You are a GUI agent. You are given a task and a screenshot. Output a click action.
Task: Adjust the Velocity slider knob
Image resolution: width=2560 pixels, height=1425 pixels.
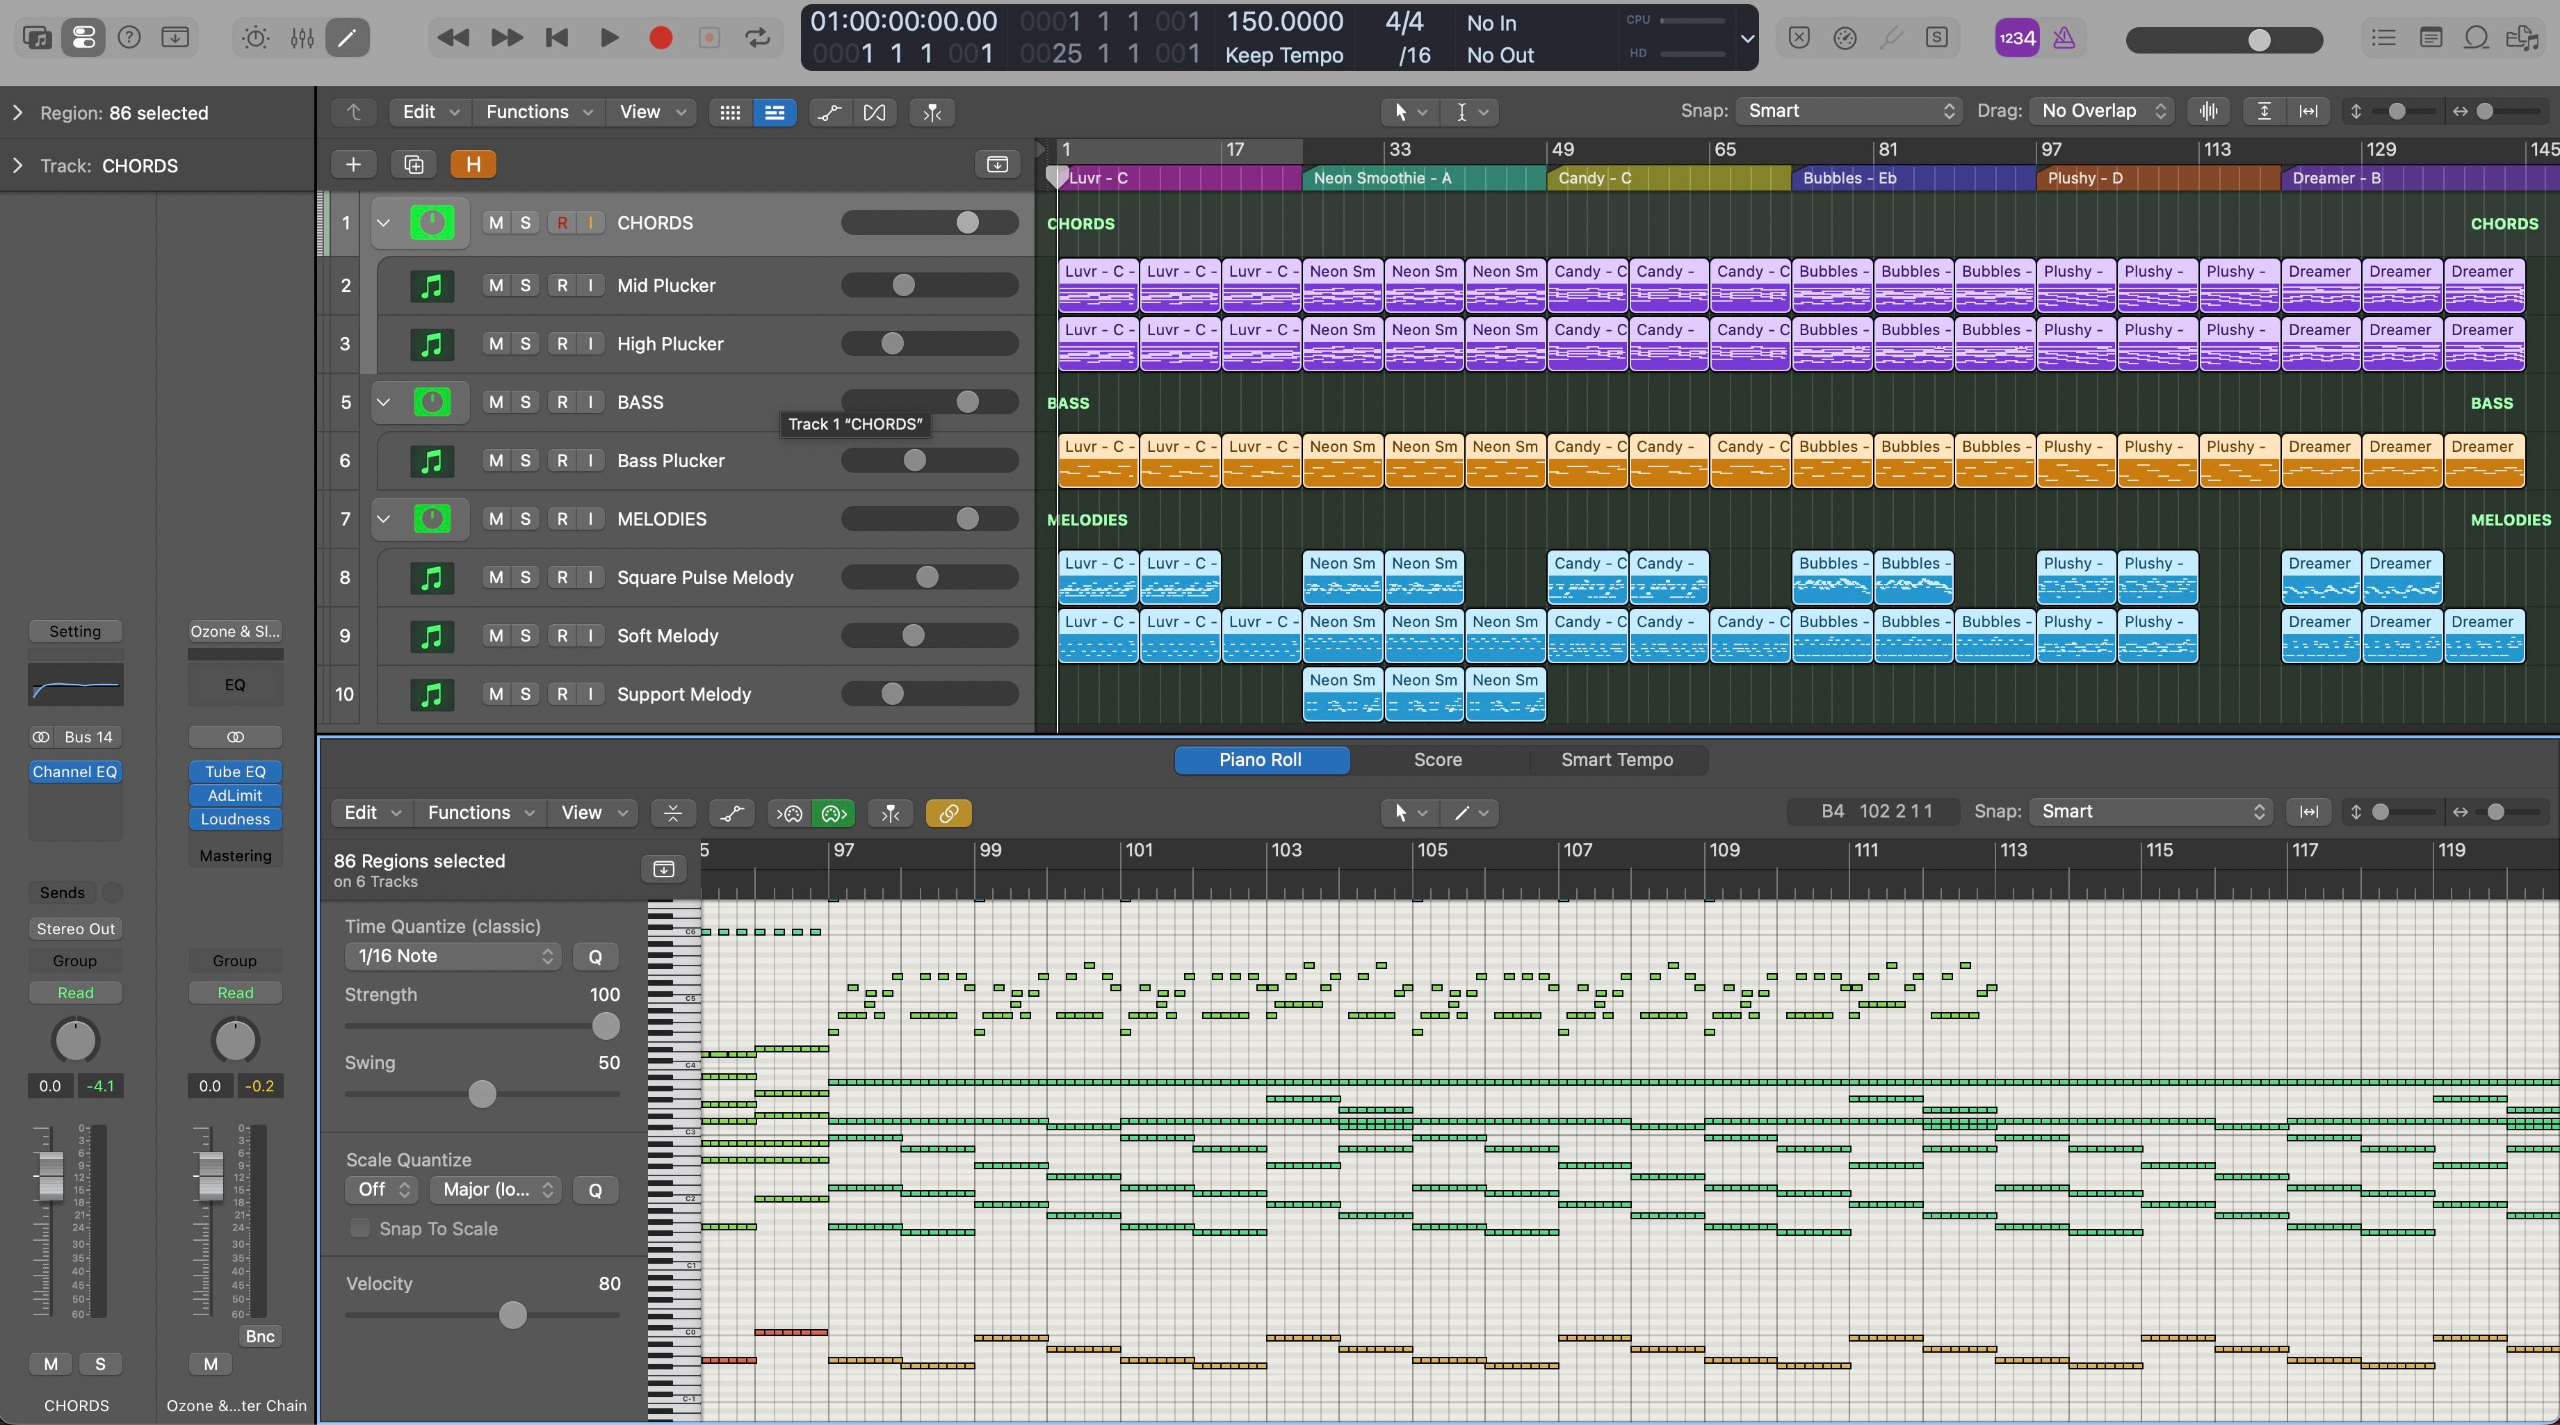(512, 1315)
